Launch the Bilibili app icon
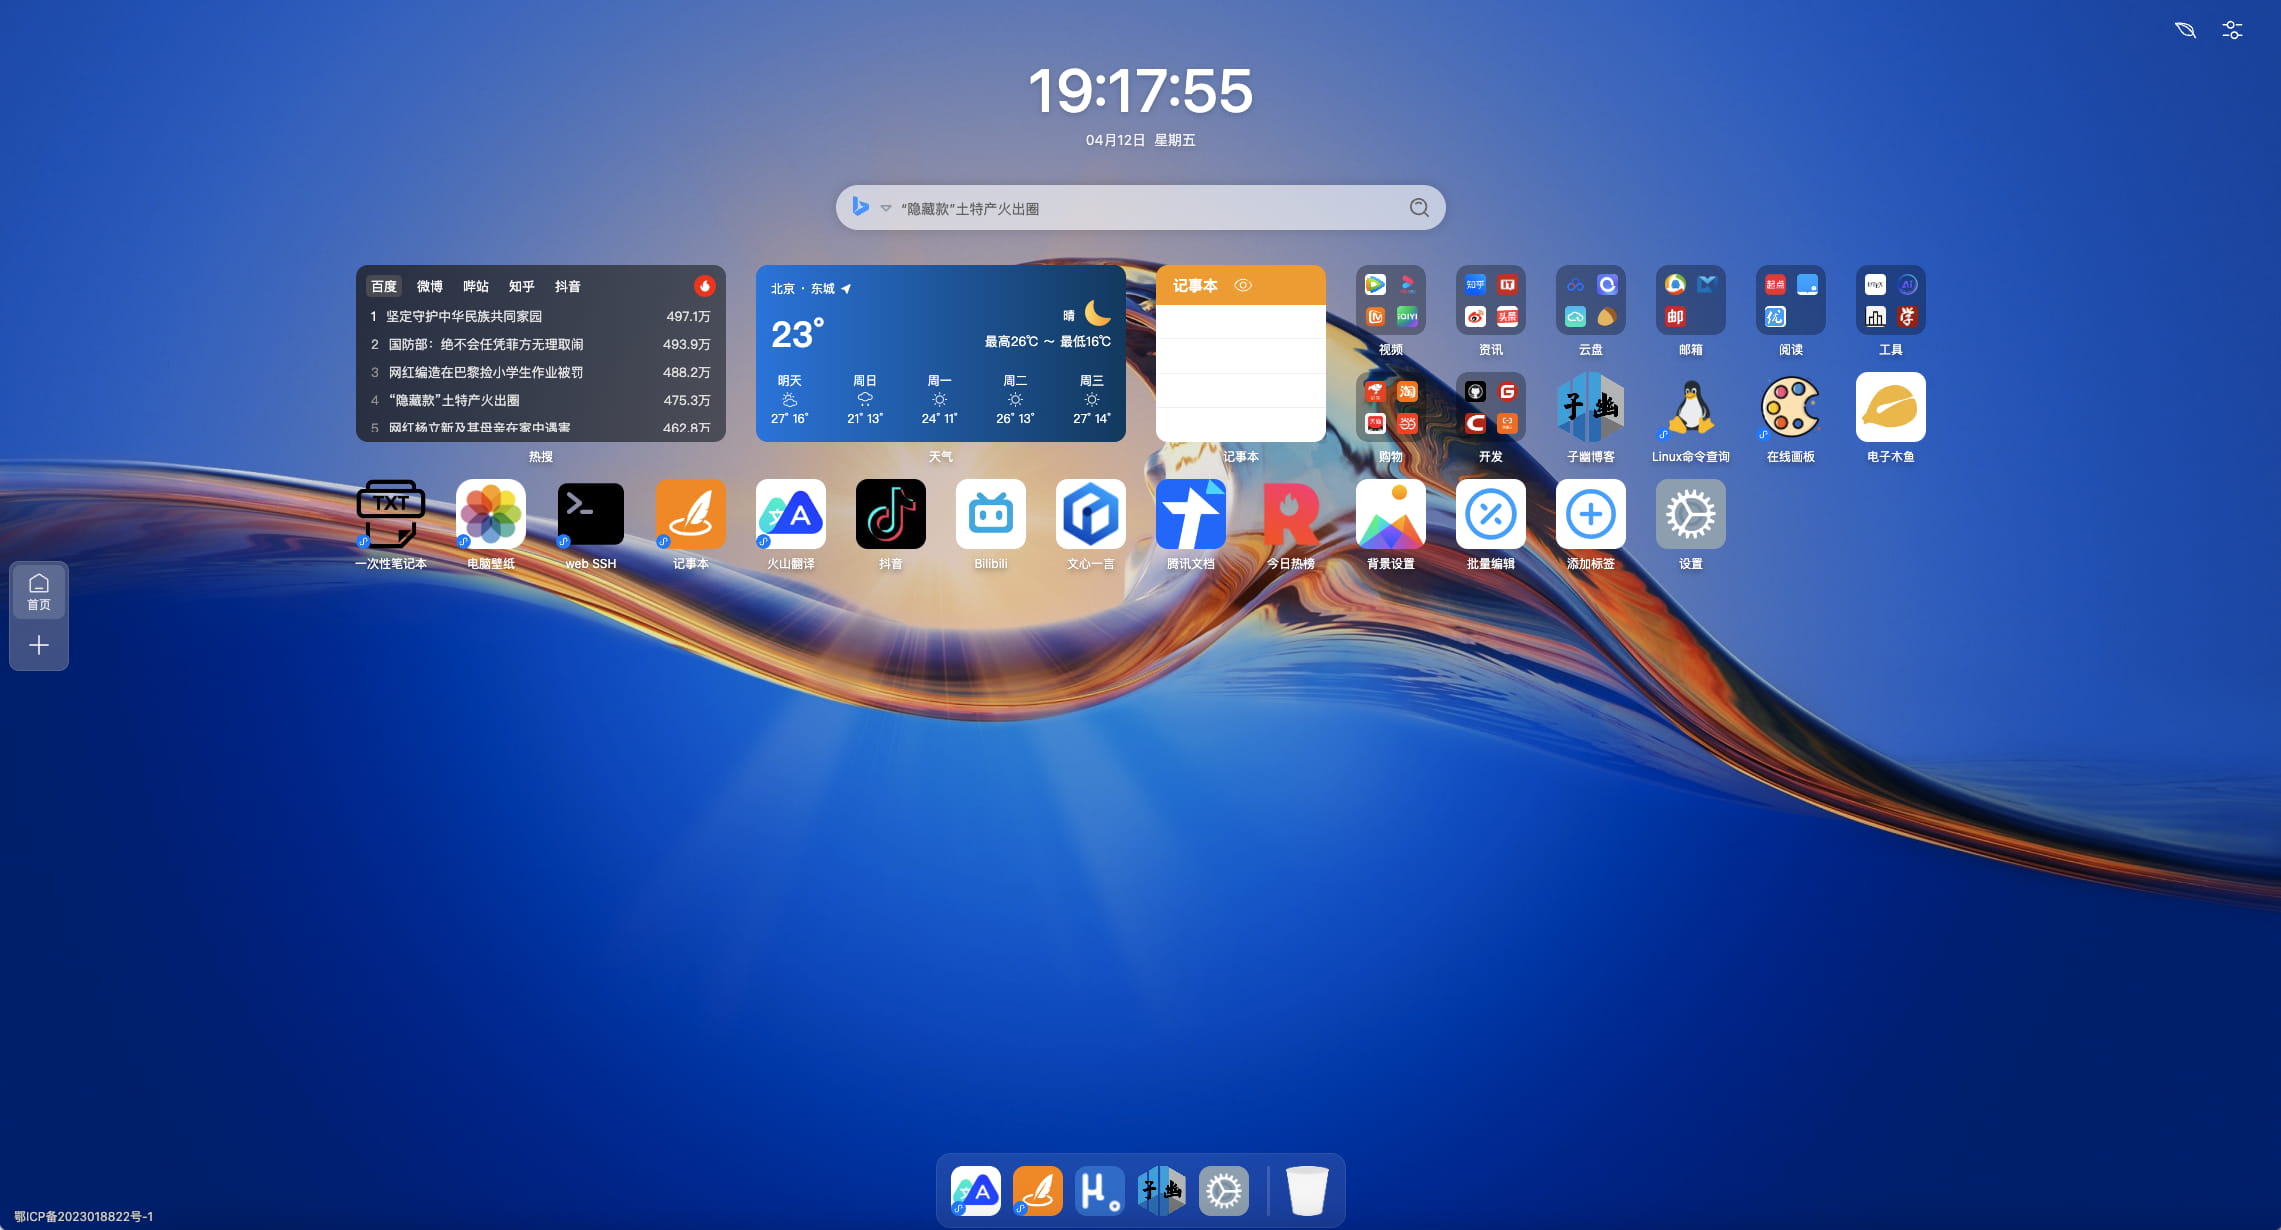 [x=990, y=514]
